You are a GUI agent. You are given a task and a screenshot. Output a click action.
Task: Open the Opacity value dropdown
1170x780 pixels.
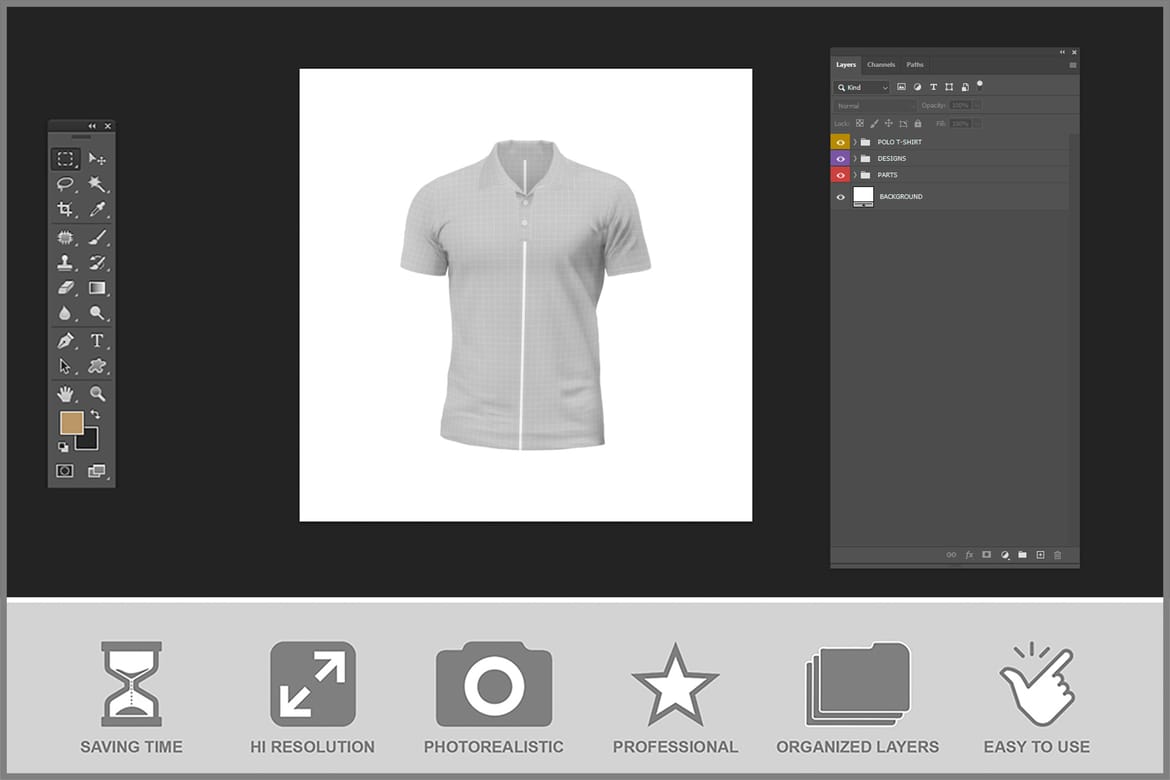pyautogui.click(x=977, y=105)
